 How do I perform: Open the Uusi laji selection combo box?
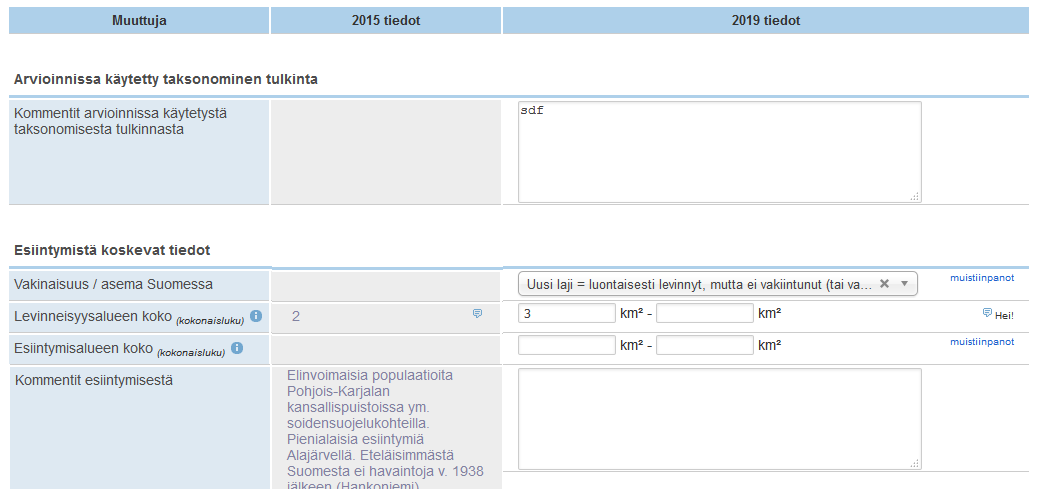tap(717, 284)
